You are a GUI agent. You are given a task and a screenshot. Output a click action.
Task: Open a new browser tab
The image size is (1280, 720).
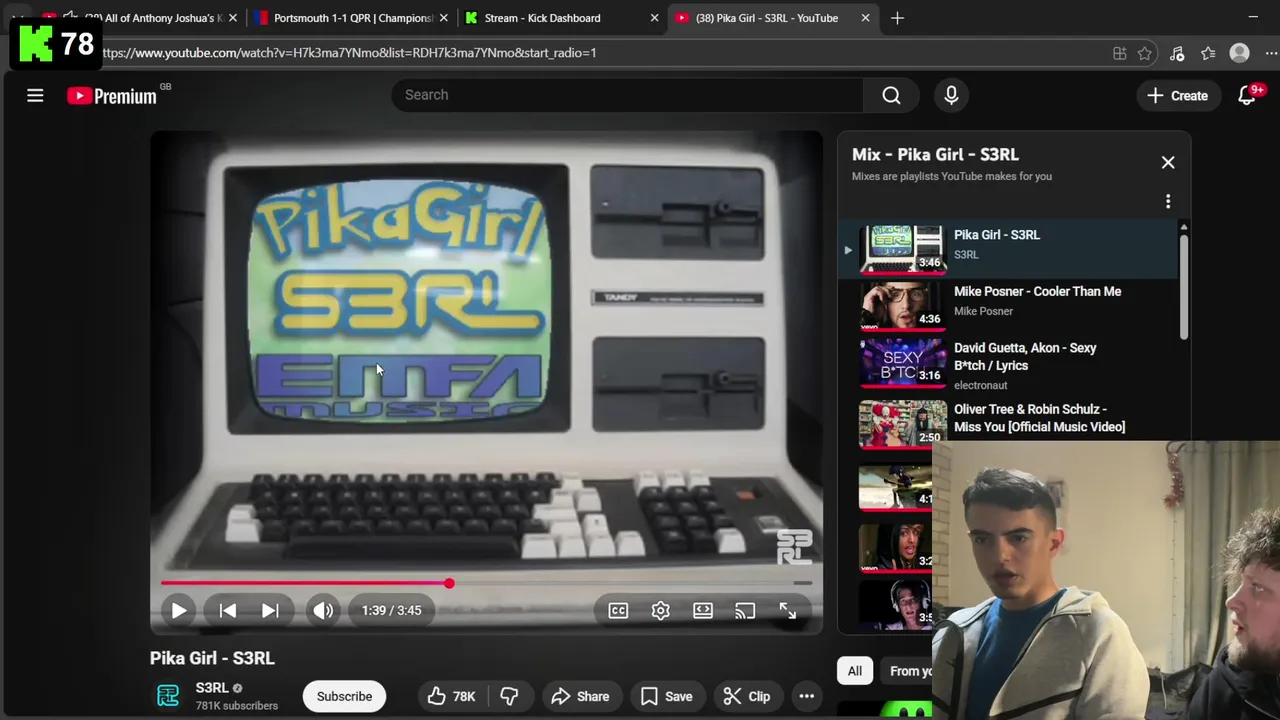(x=897, y=18)
